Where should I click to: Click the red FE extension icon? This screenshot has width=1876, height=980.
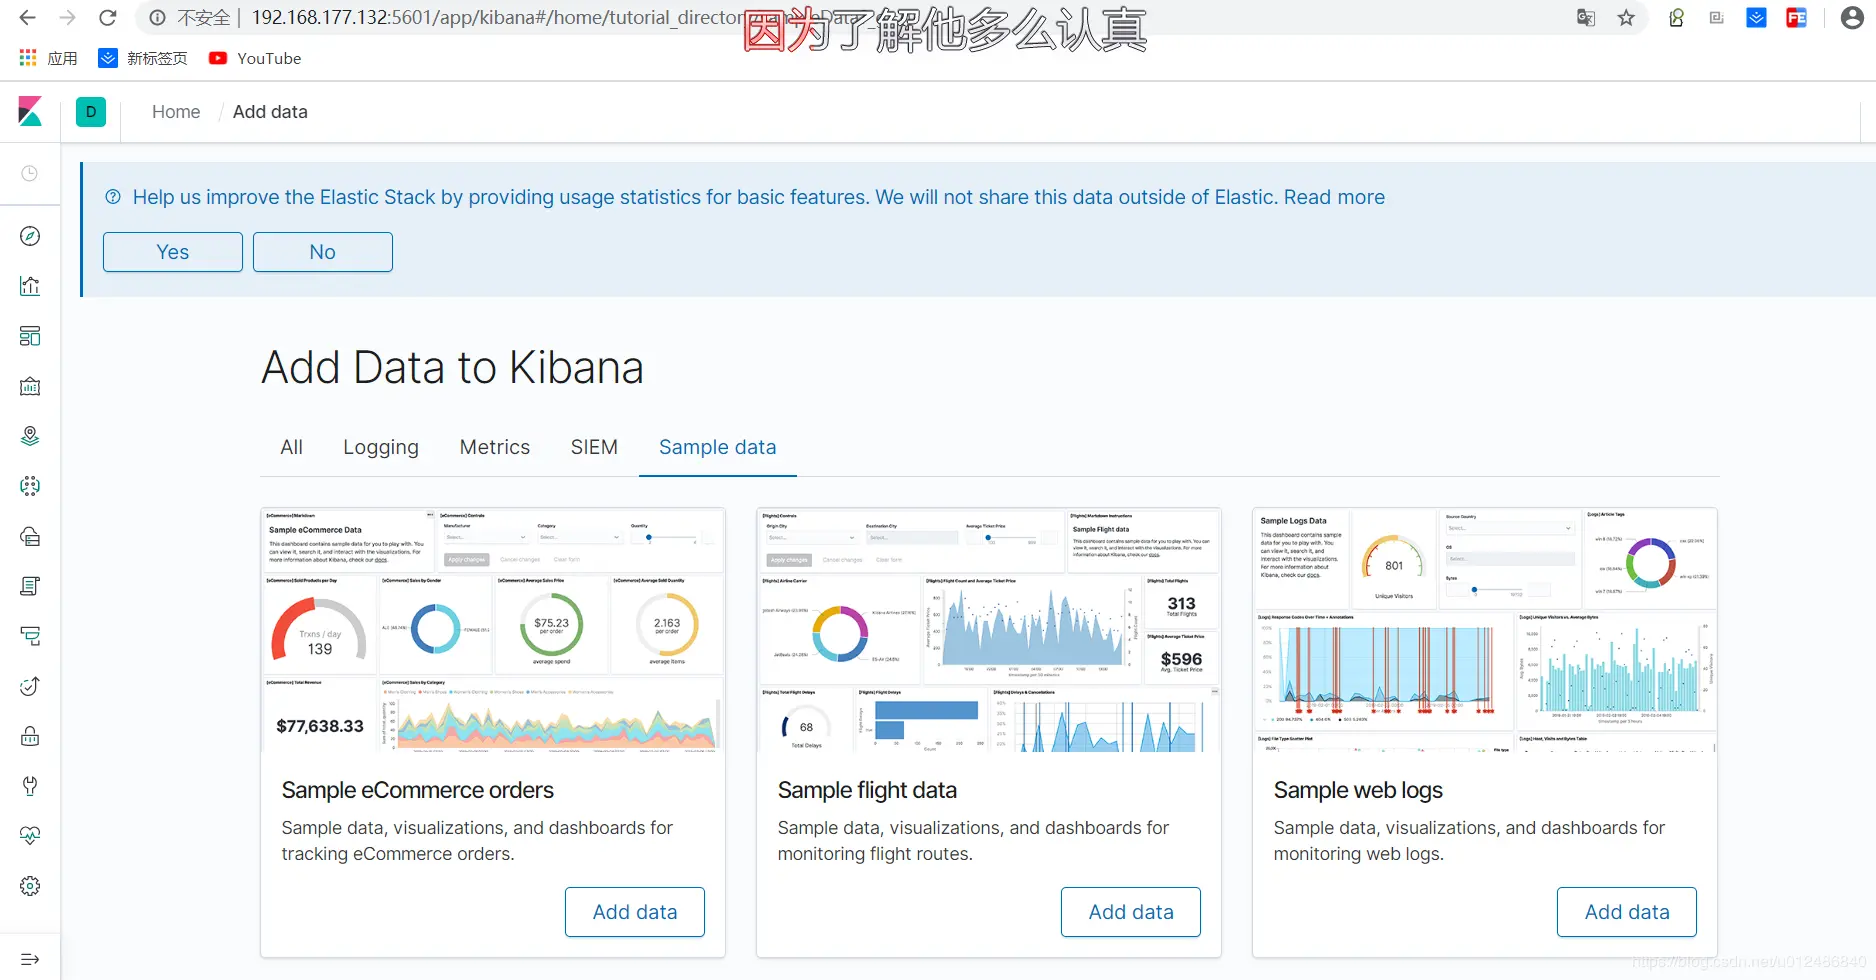click(1797, 18)
